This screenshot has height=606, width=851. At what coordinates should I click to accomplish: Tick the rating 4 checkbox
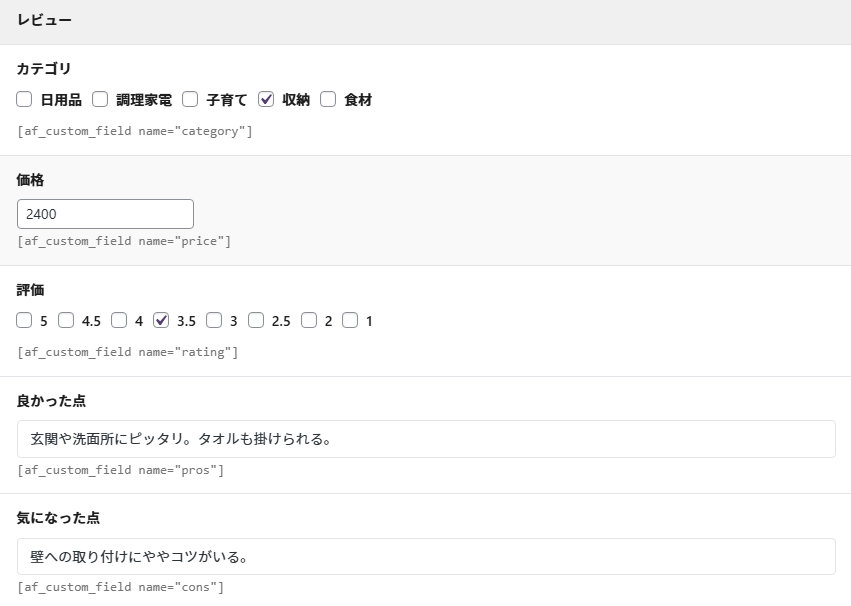(119, 321)
